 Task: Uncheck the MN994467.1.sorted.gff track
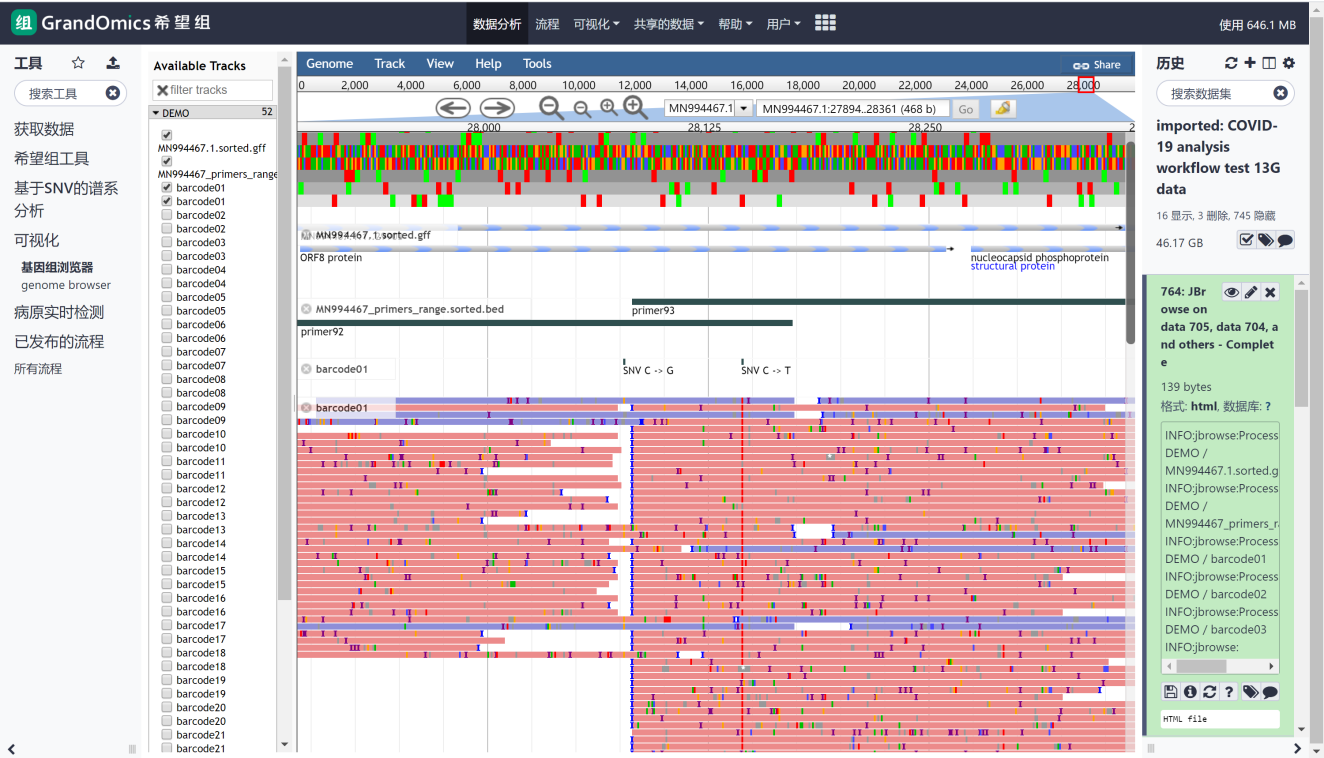167,134
